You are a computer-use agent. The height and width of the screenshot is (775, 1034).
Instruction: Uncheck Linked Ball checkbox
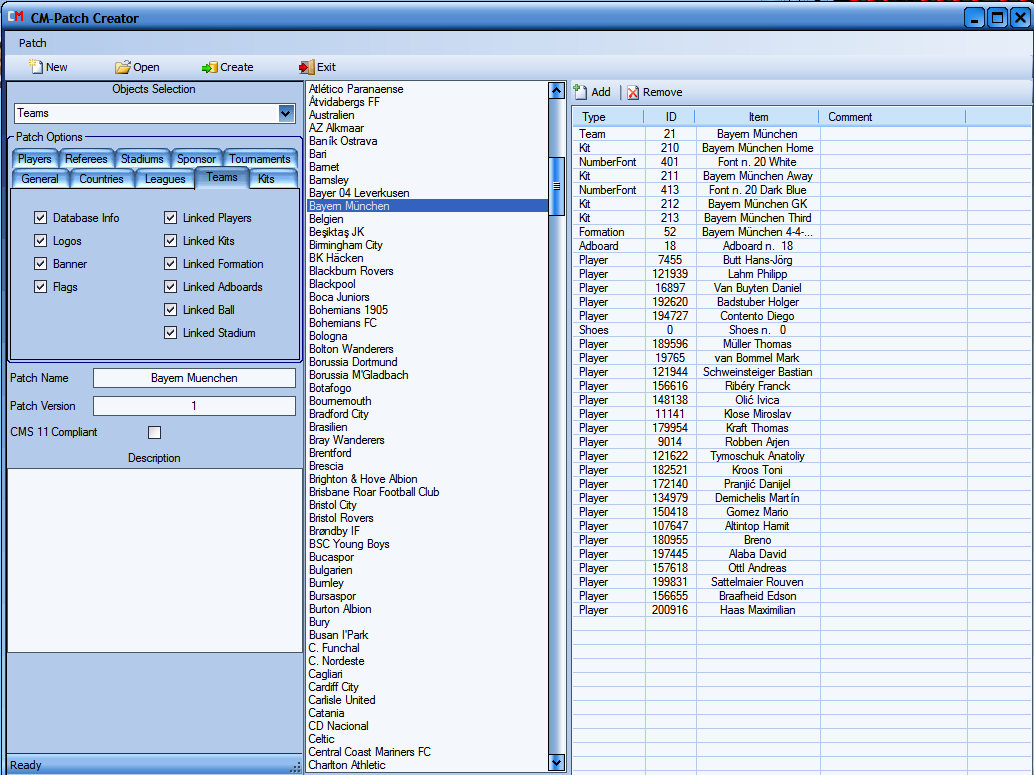click(171, 310)
